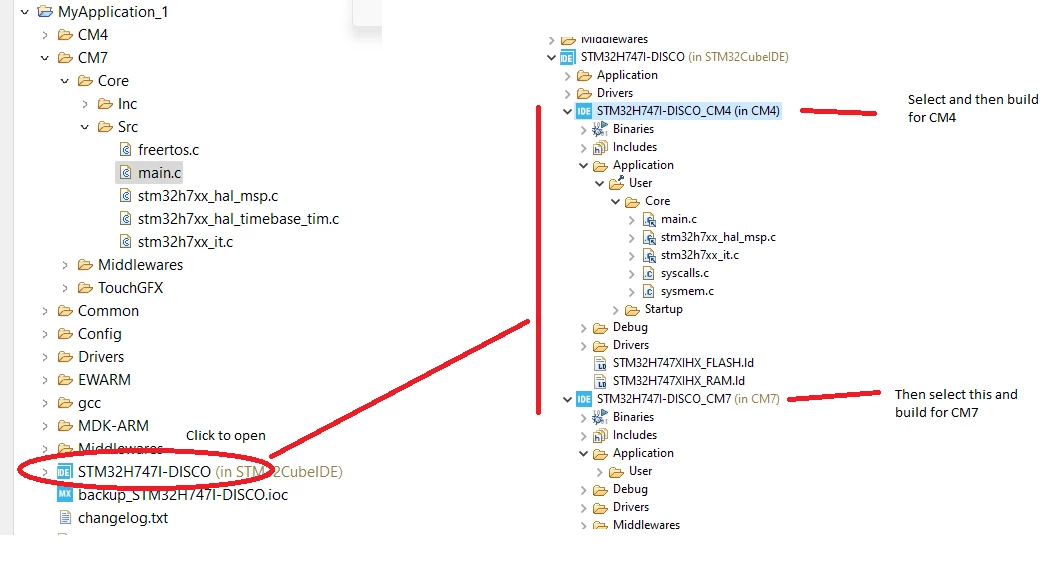Collapse STM32H747I-DISCO (in STM32CubeIDE) in right tree
1058x563 pixels.
tap(551, 57)
